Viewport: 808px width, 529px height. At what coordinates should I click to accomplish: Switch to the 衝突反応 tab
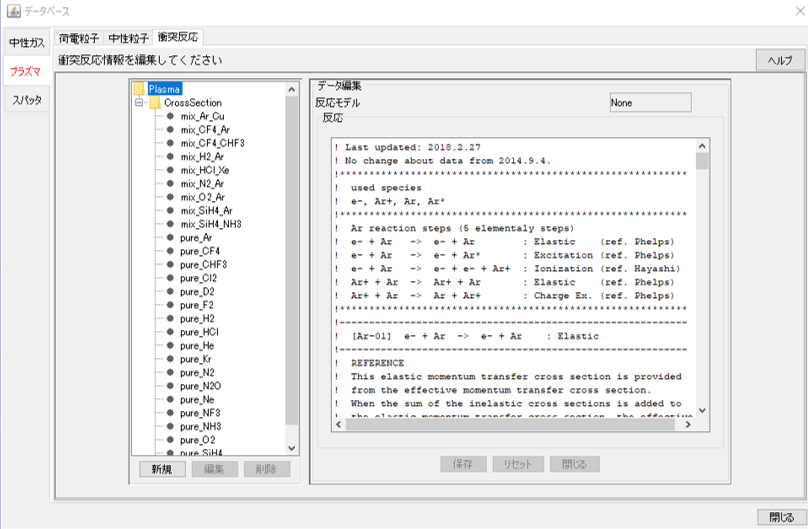(178, 37)
